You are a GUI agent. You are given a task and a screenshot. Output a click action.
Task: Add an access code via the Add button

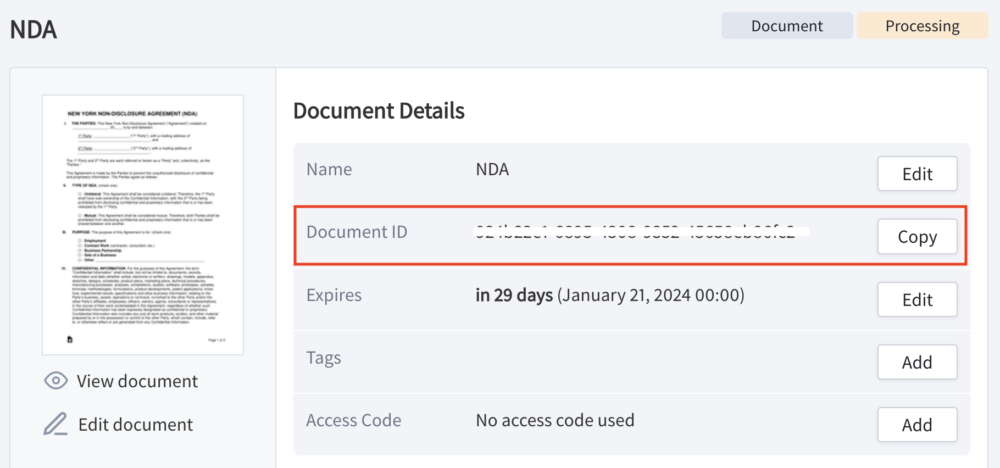coord(916,425)
